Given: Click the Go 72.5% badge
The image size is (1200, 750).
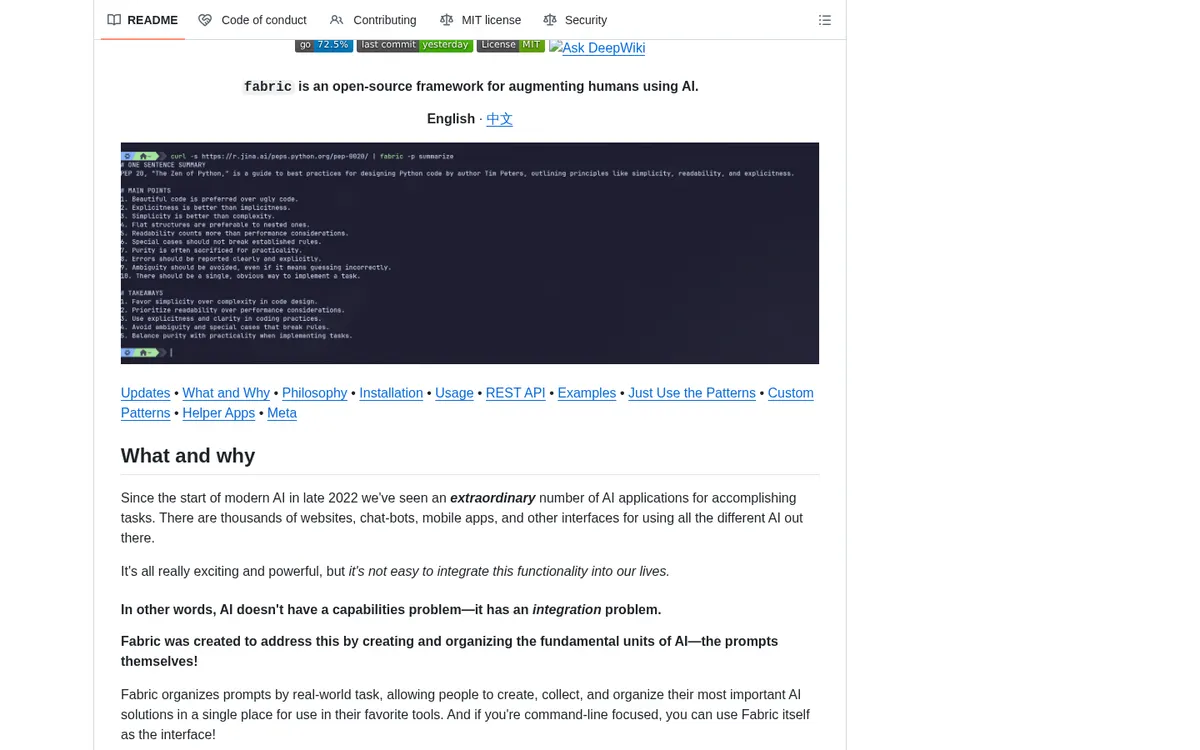Looking at the screenshot, I should [x=324, y=45].
